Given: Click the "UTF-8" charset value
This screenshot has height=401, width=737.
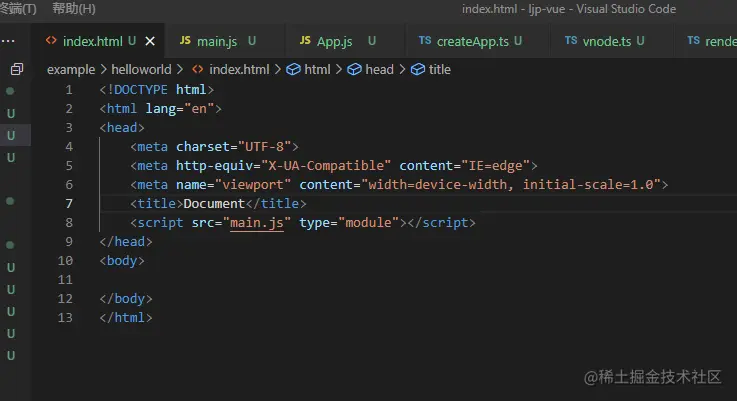Looking at the screenshot, I should (x=264, y=147).
